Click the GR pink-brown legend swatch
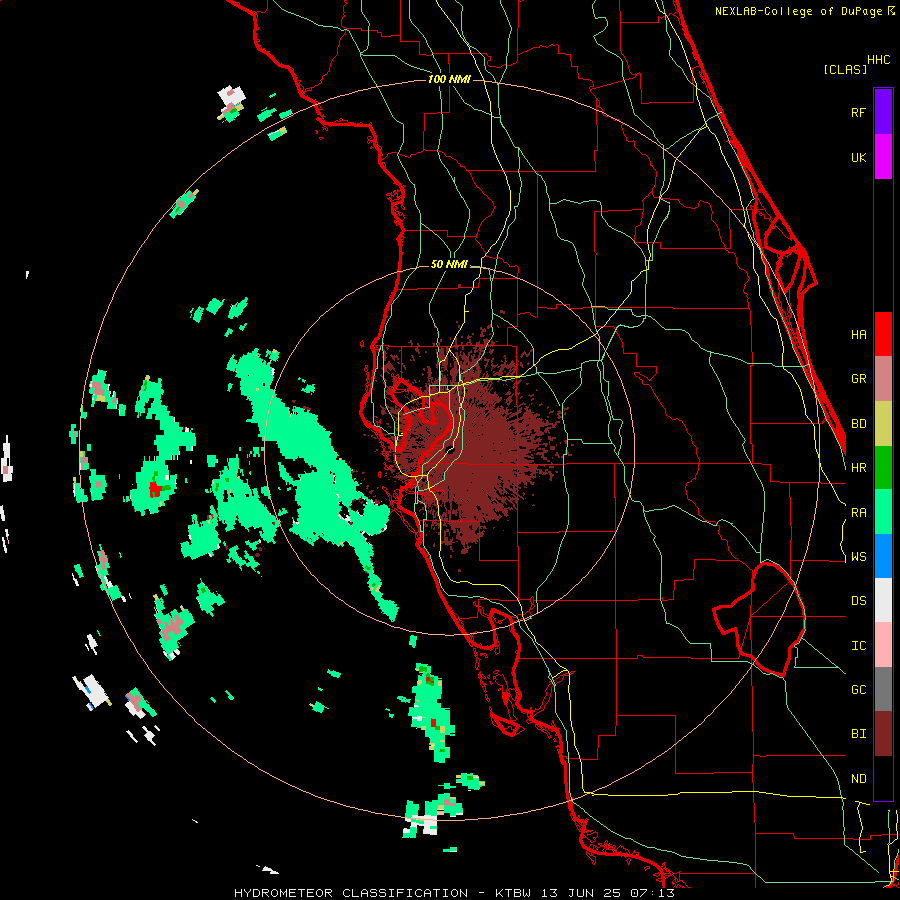 (883, 379)
